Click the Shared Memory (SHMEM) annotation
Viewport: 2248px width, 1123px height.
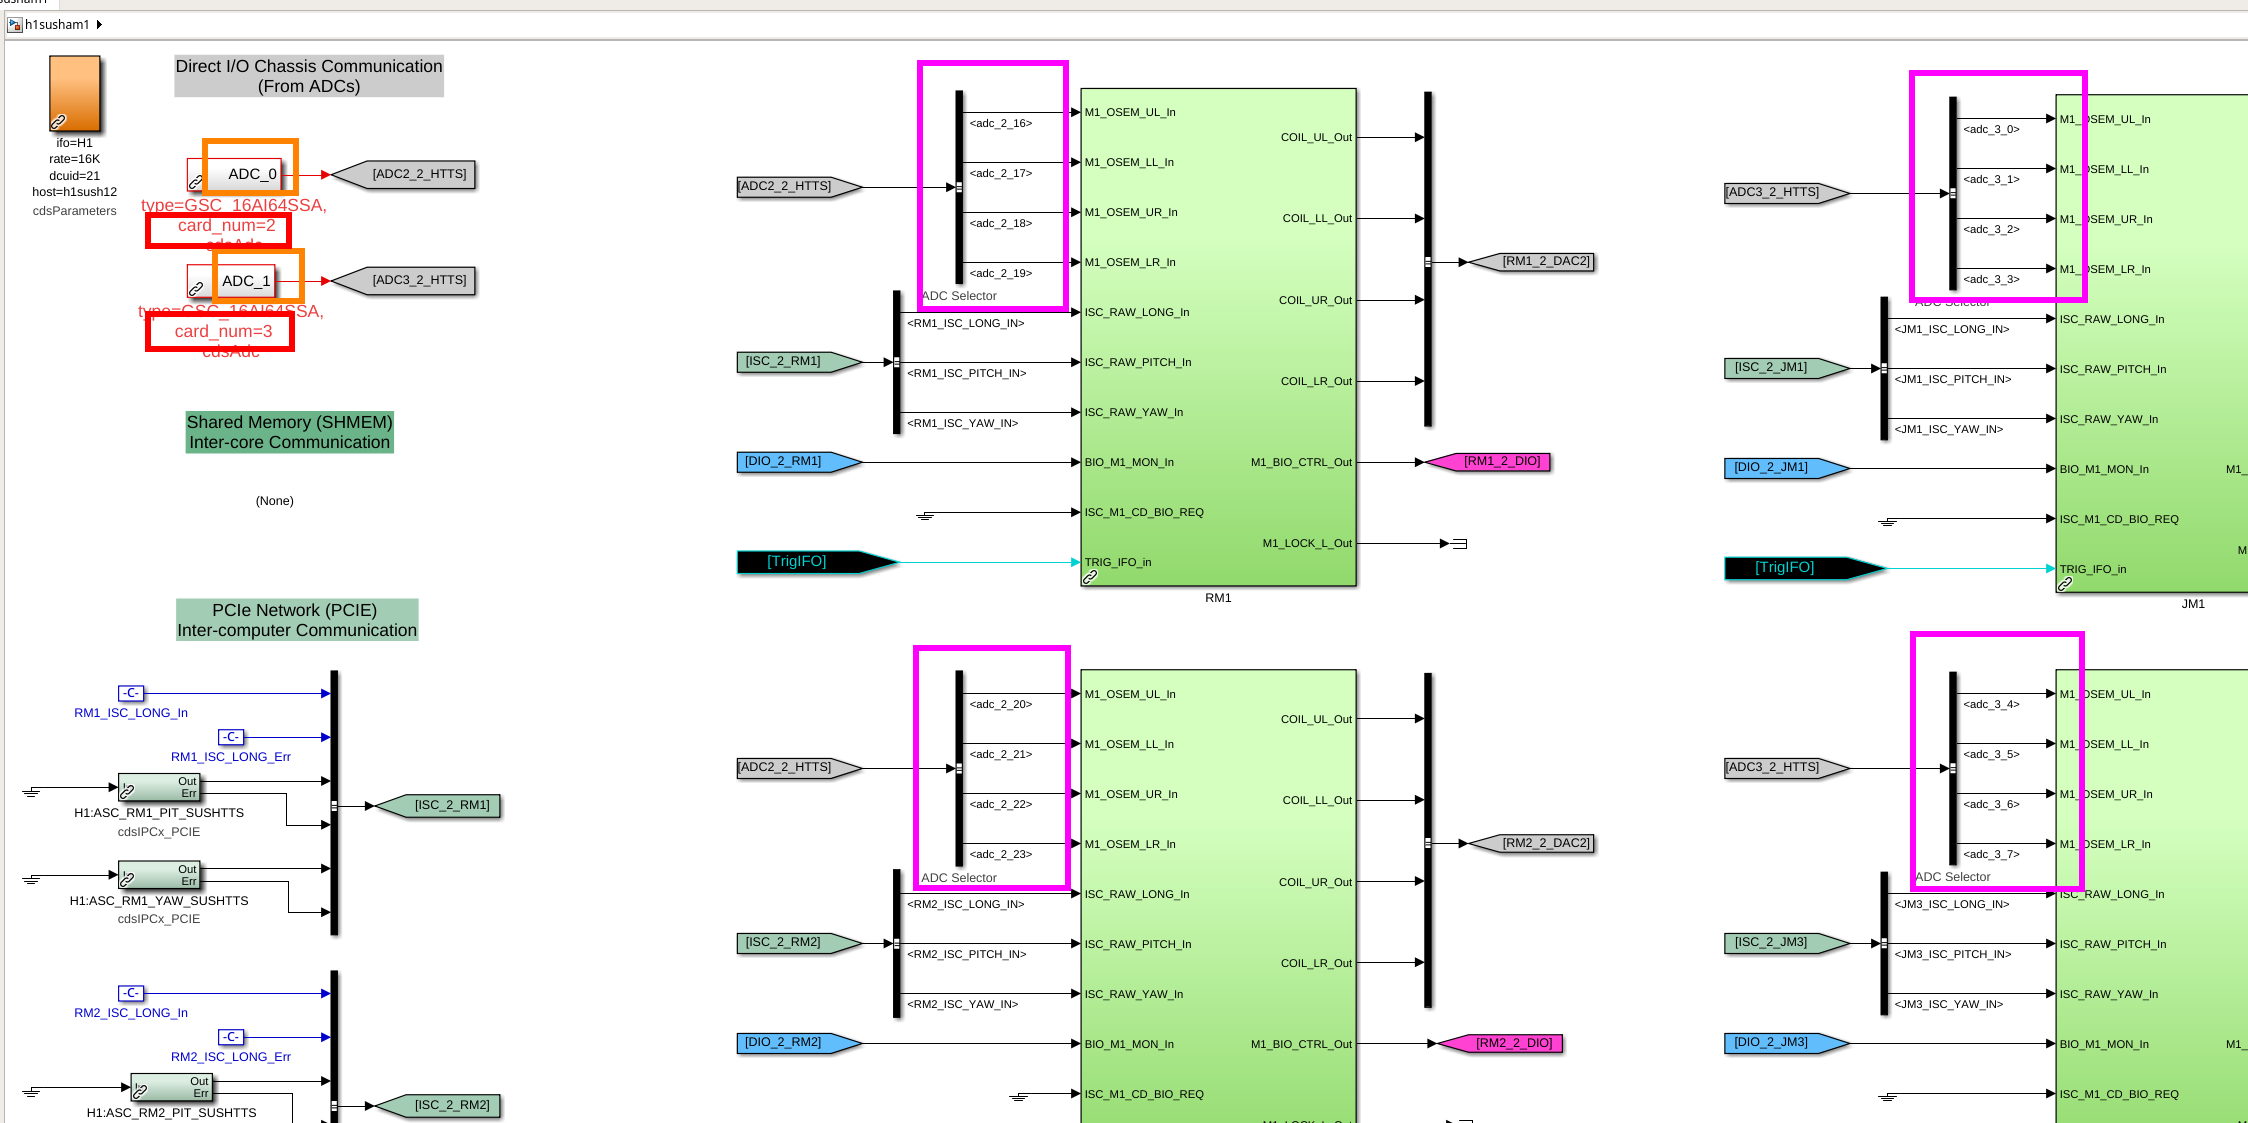coord(289,432)
